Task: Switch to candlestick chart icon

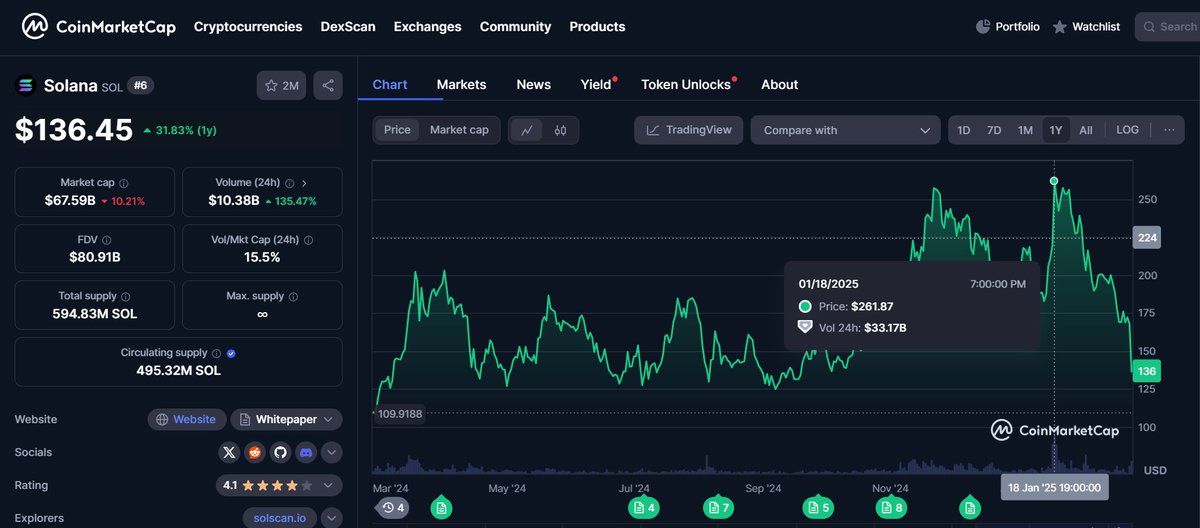Action: [560, 130]
